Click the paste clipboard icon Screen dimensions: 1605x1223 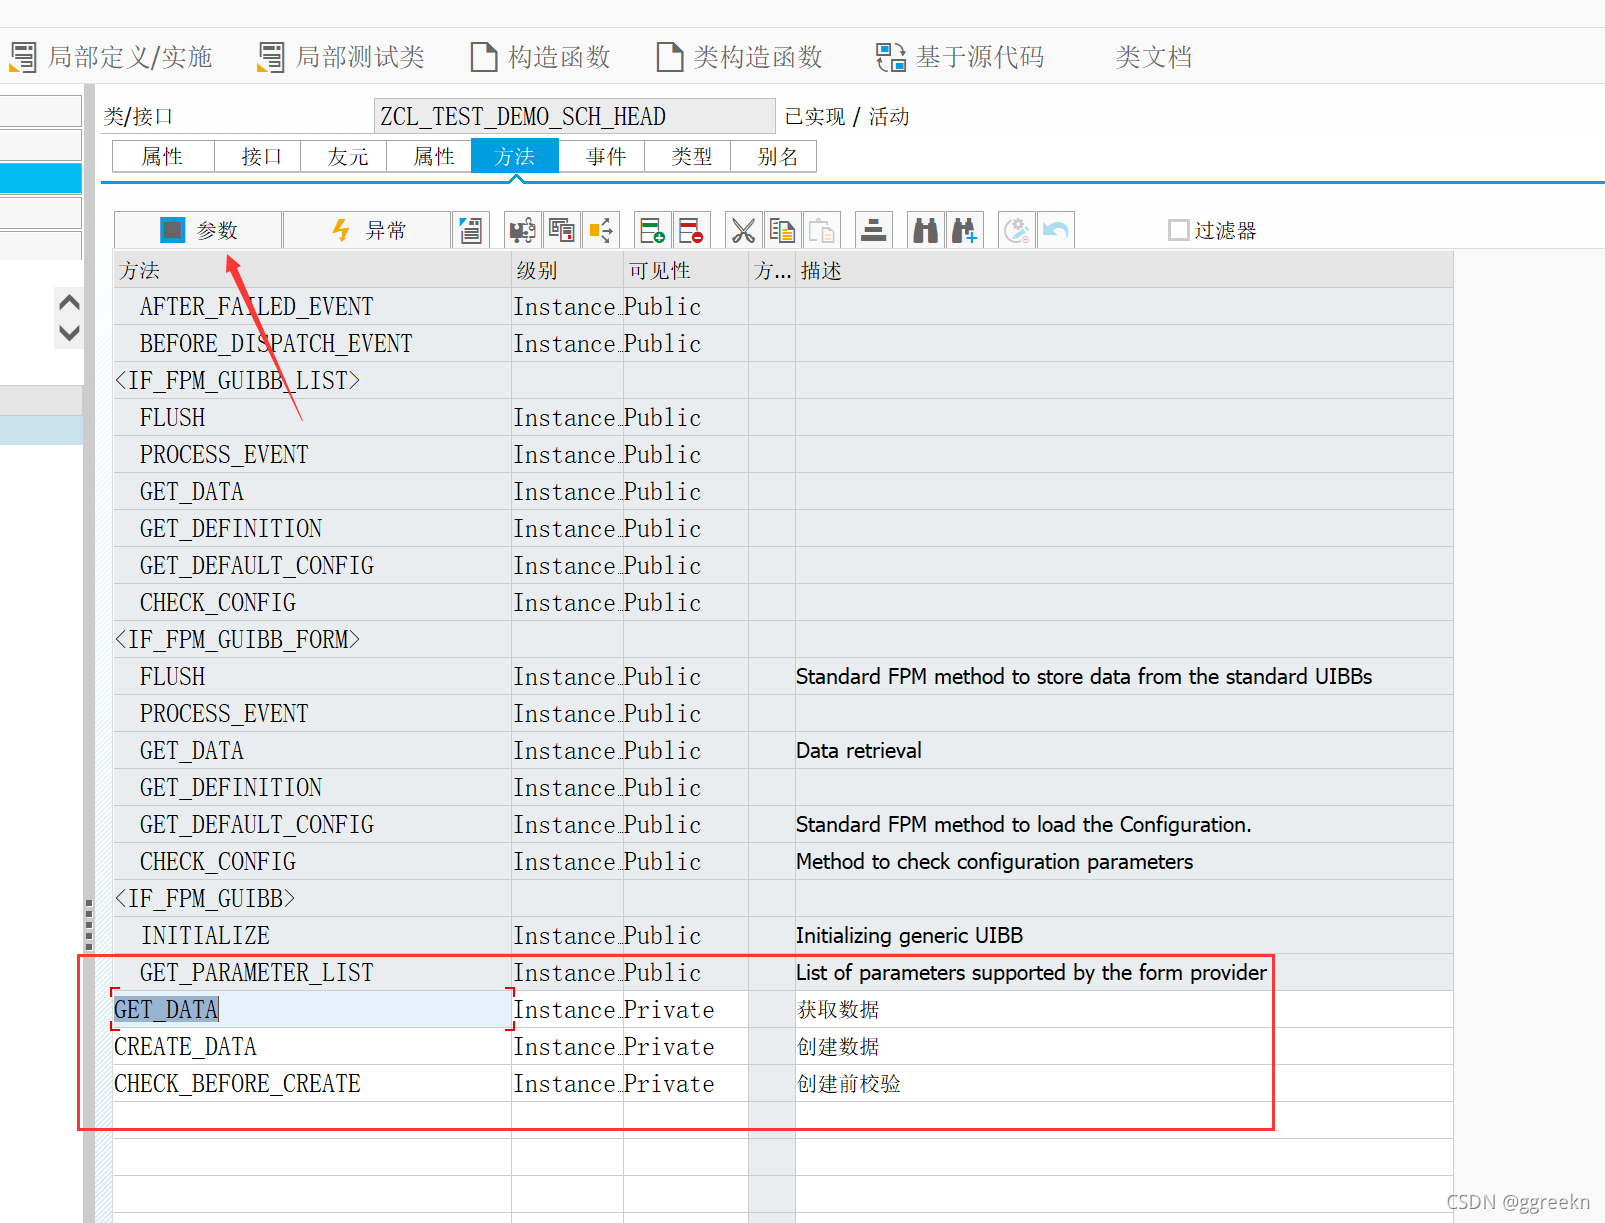click(822, 230)
